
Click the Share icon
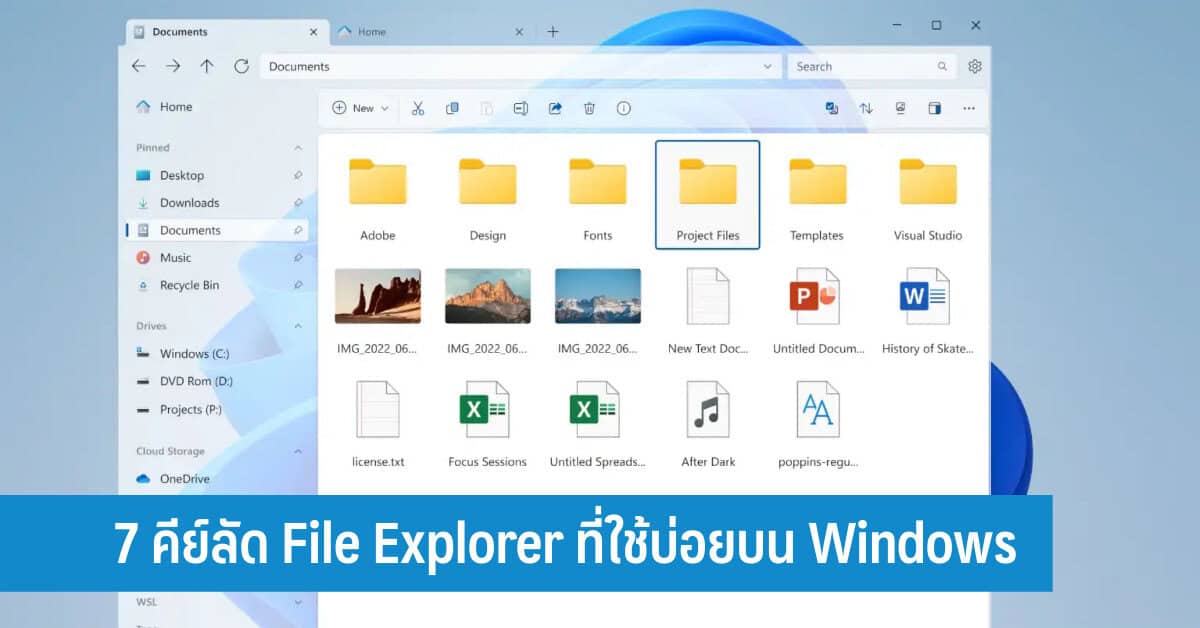click(556, 108)
